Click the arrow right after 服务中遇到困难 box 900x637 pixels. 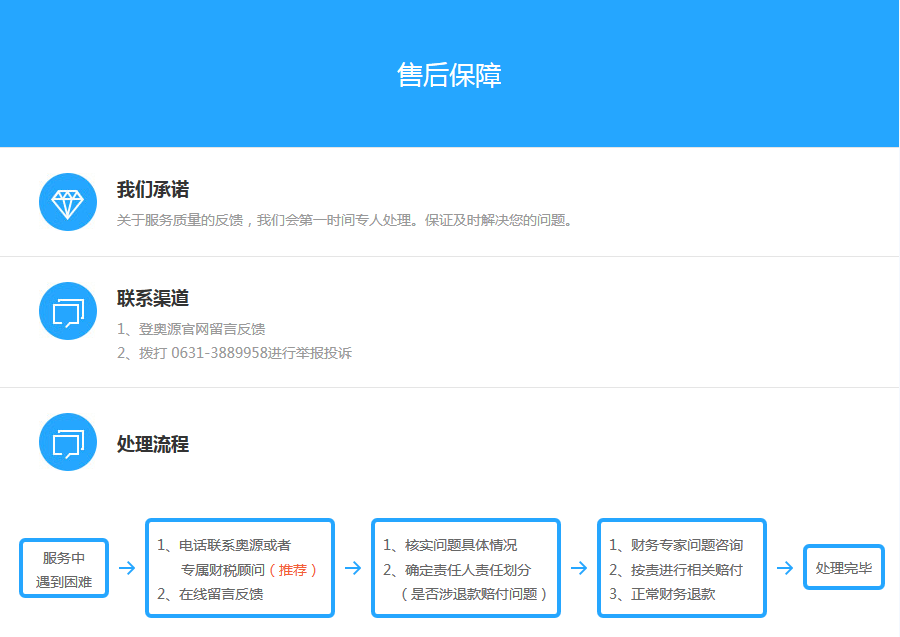coord(127,568)
